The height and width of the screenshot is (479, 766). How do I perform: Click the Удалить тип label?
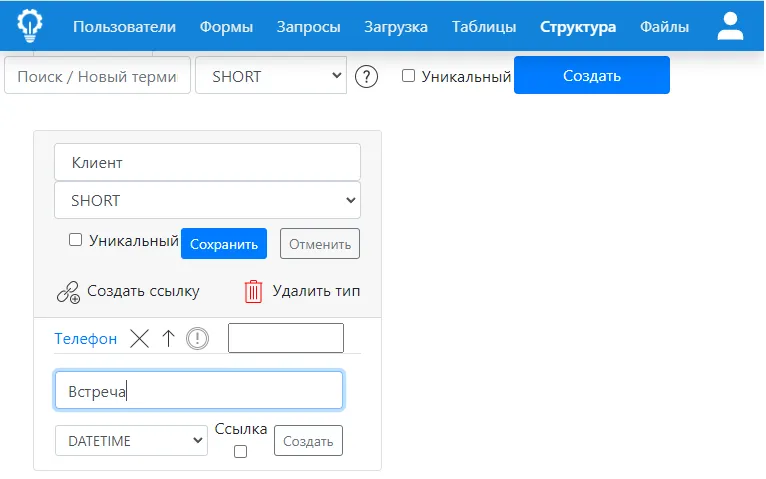tap(316, 291)
